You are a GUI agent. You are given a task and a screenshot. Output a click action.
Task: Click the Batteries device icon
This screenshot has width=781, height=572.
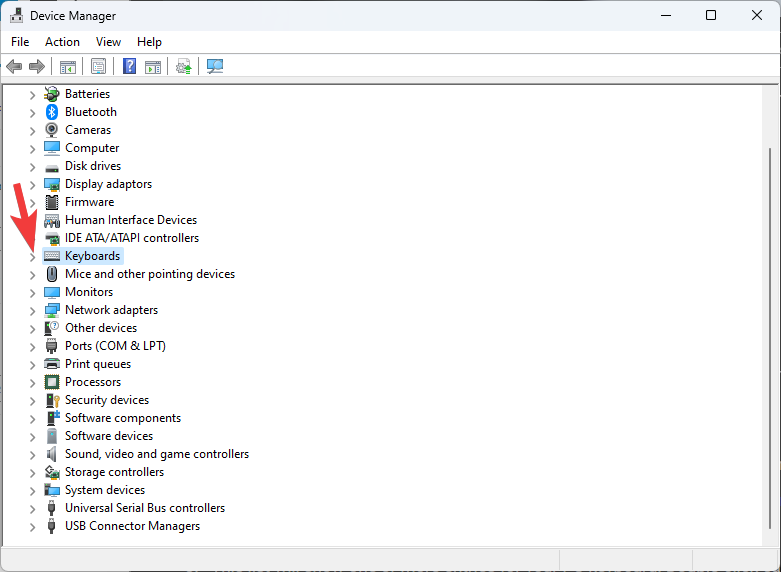[x=52, y=94]
